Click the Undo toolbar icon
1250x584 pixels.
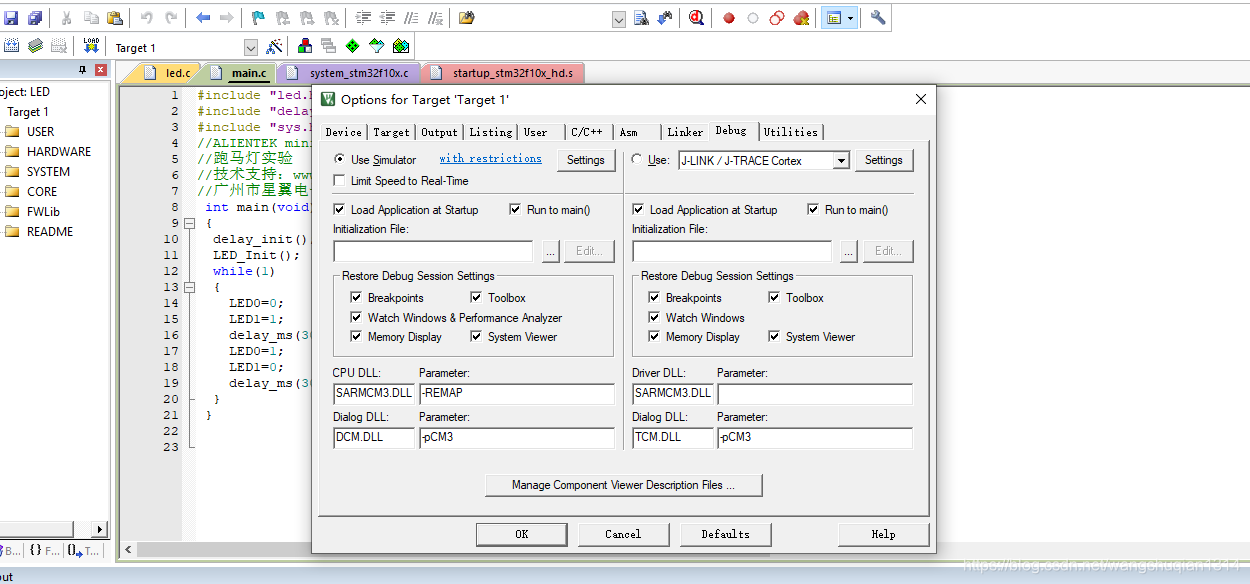pyautogui.click(x=144, y=17)
